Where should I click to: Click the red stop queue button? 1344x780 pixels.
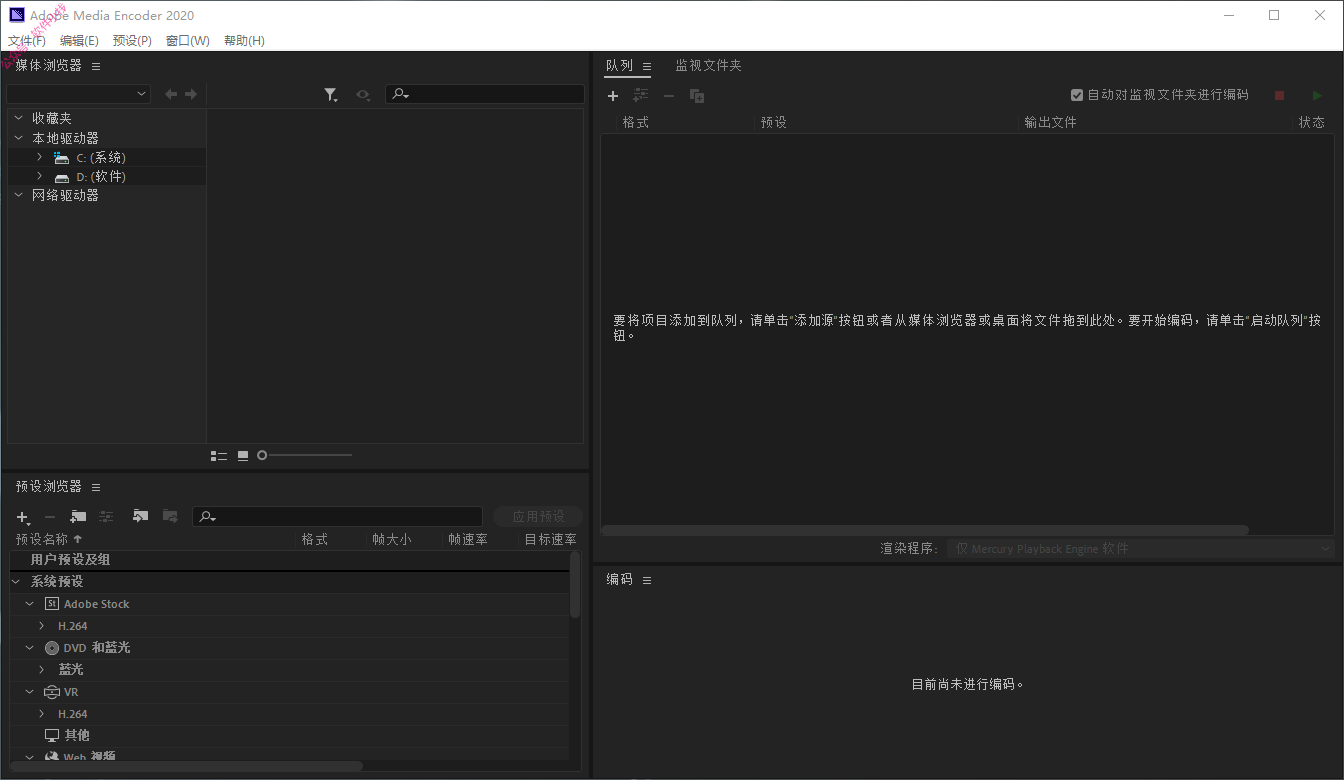(x=1279, y=96)
